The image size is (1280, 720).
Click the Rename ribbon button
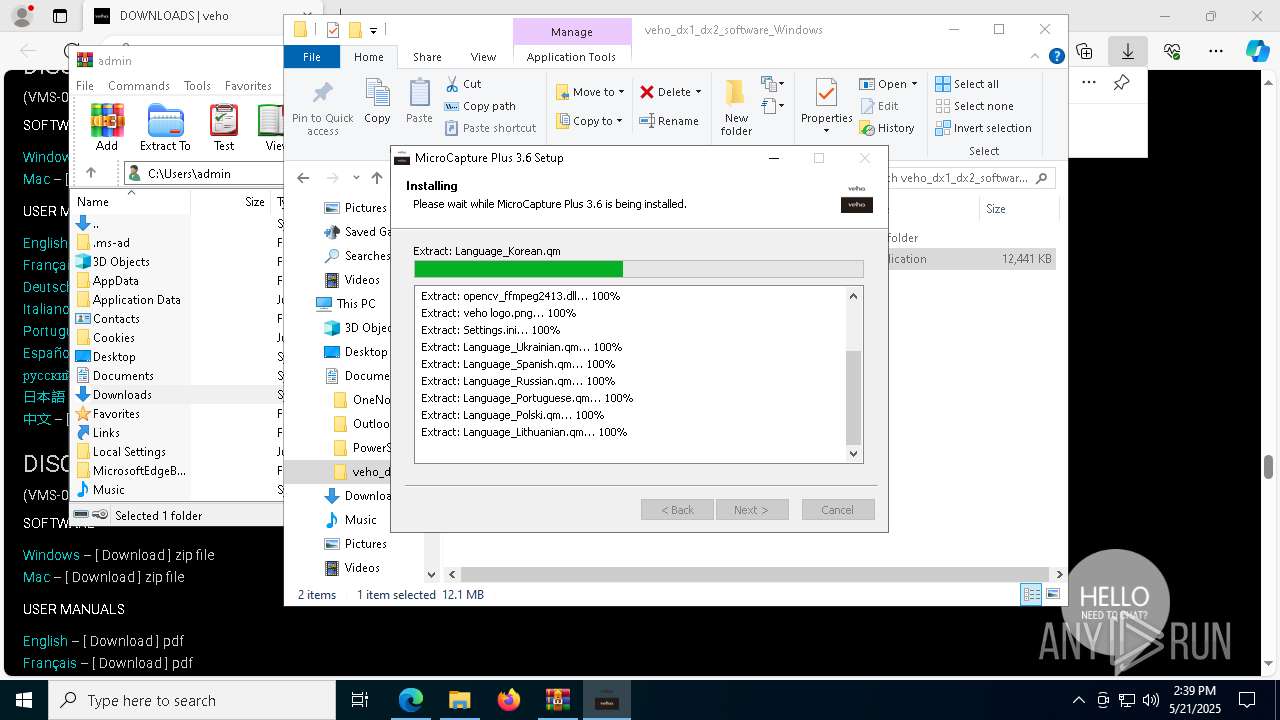(669, 121)
